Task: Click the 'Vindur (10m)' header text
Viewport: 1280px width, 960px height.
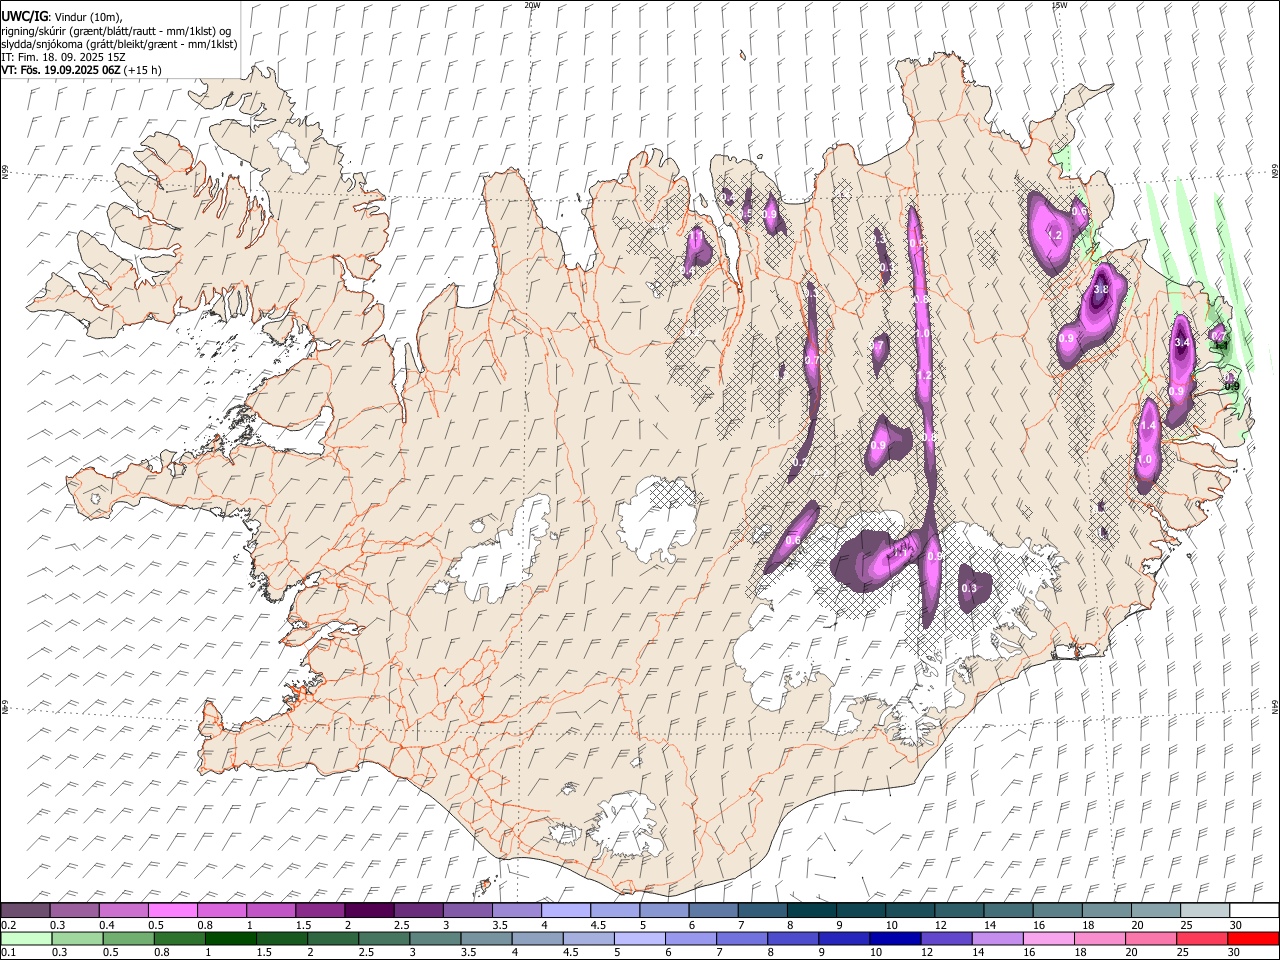Action: pyautogui.click(x=86, y=17)
